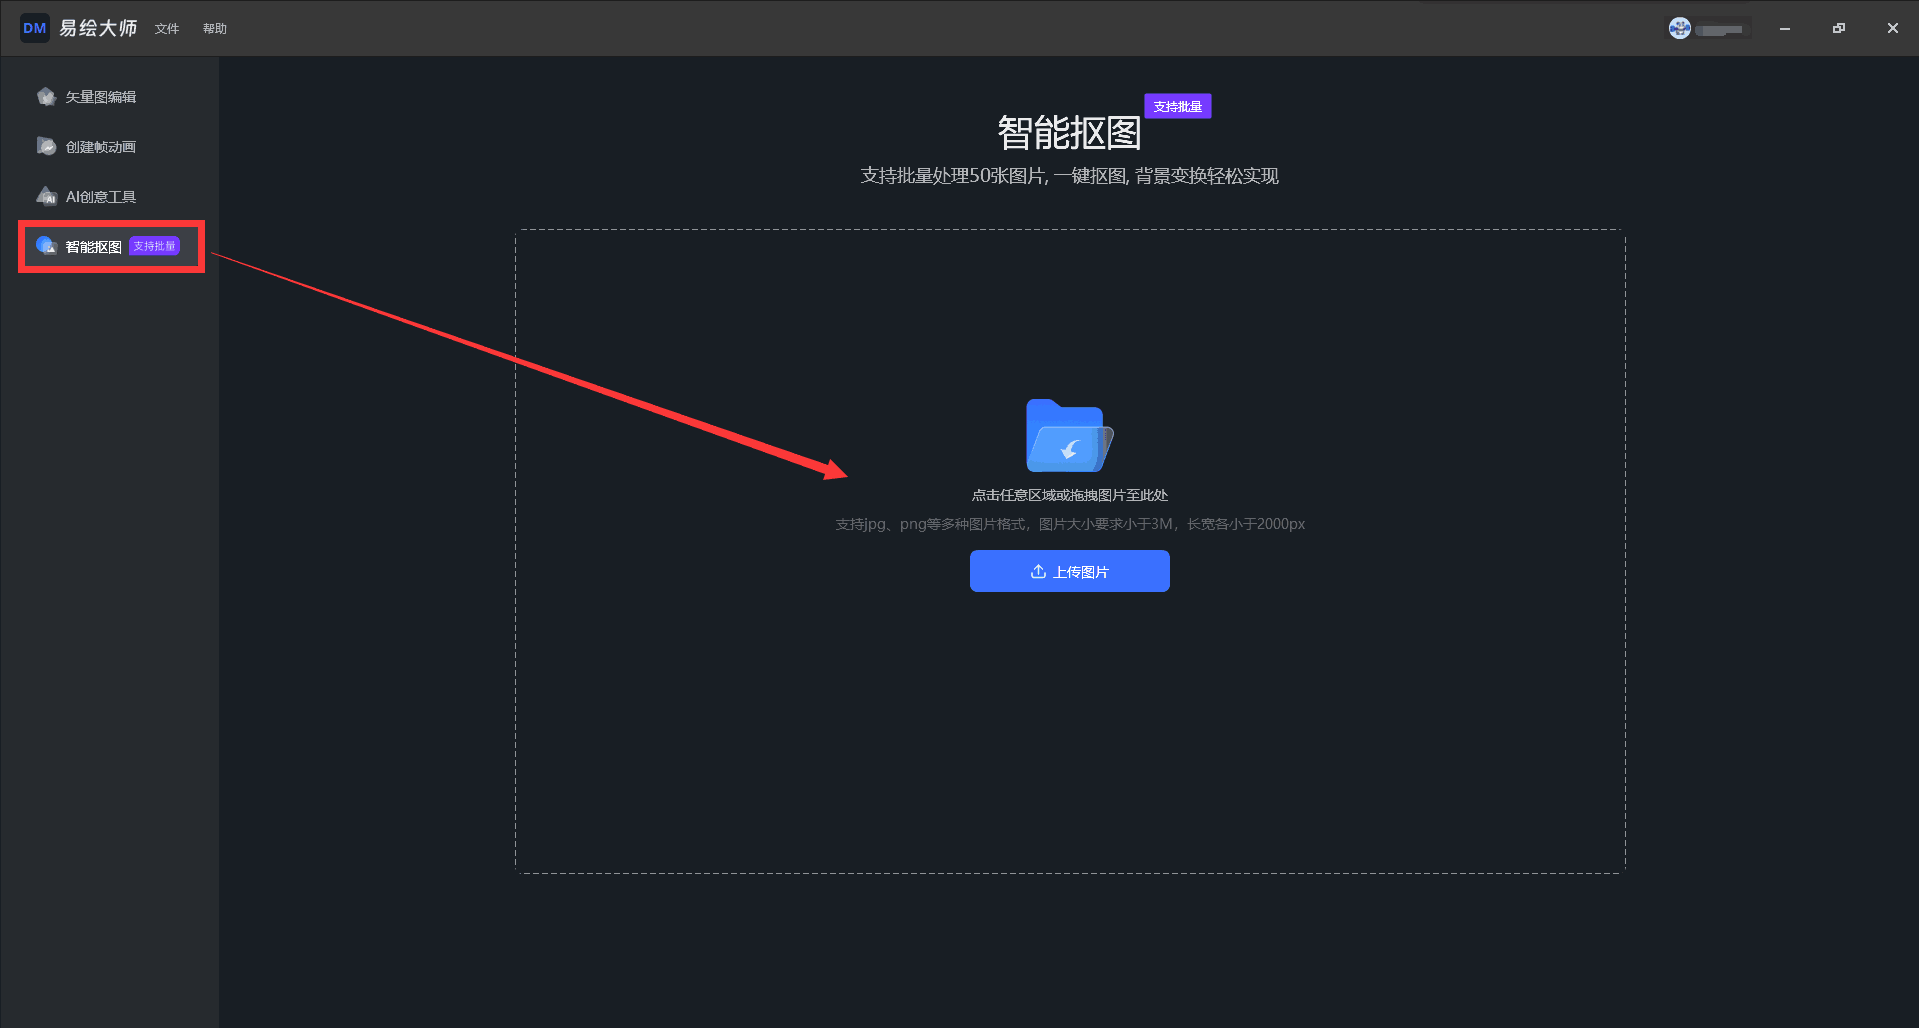Switch to 创建帧动画 via its text label

coord(101,147)
